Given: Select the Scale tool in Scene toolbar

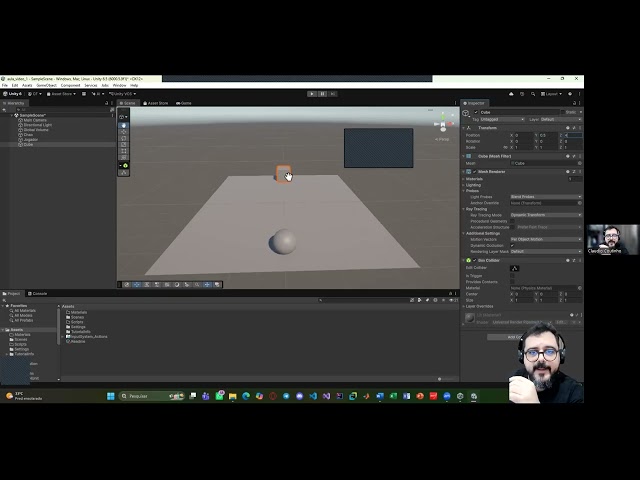Looking at the screenshot, I should [124, 144].
